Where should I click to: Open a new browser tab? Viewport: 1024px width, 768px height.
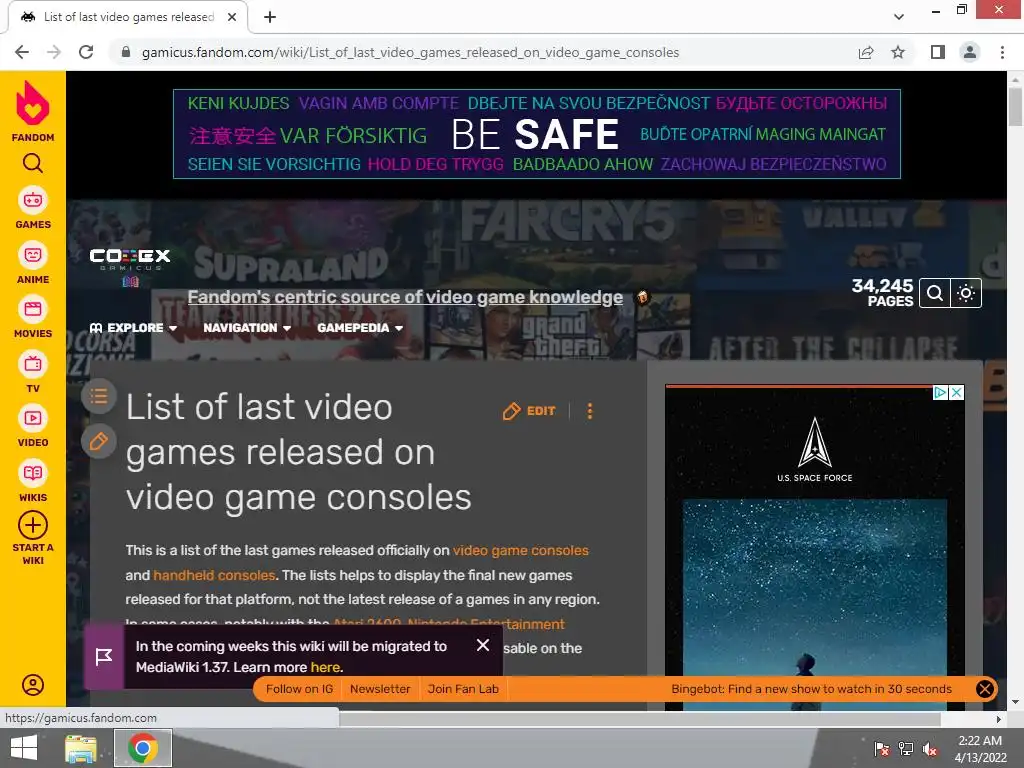pos(270,17)
